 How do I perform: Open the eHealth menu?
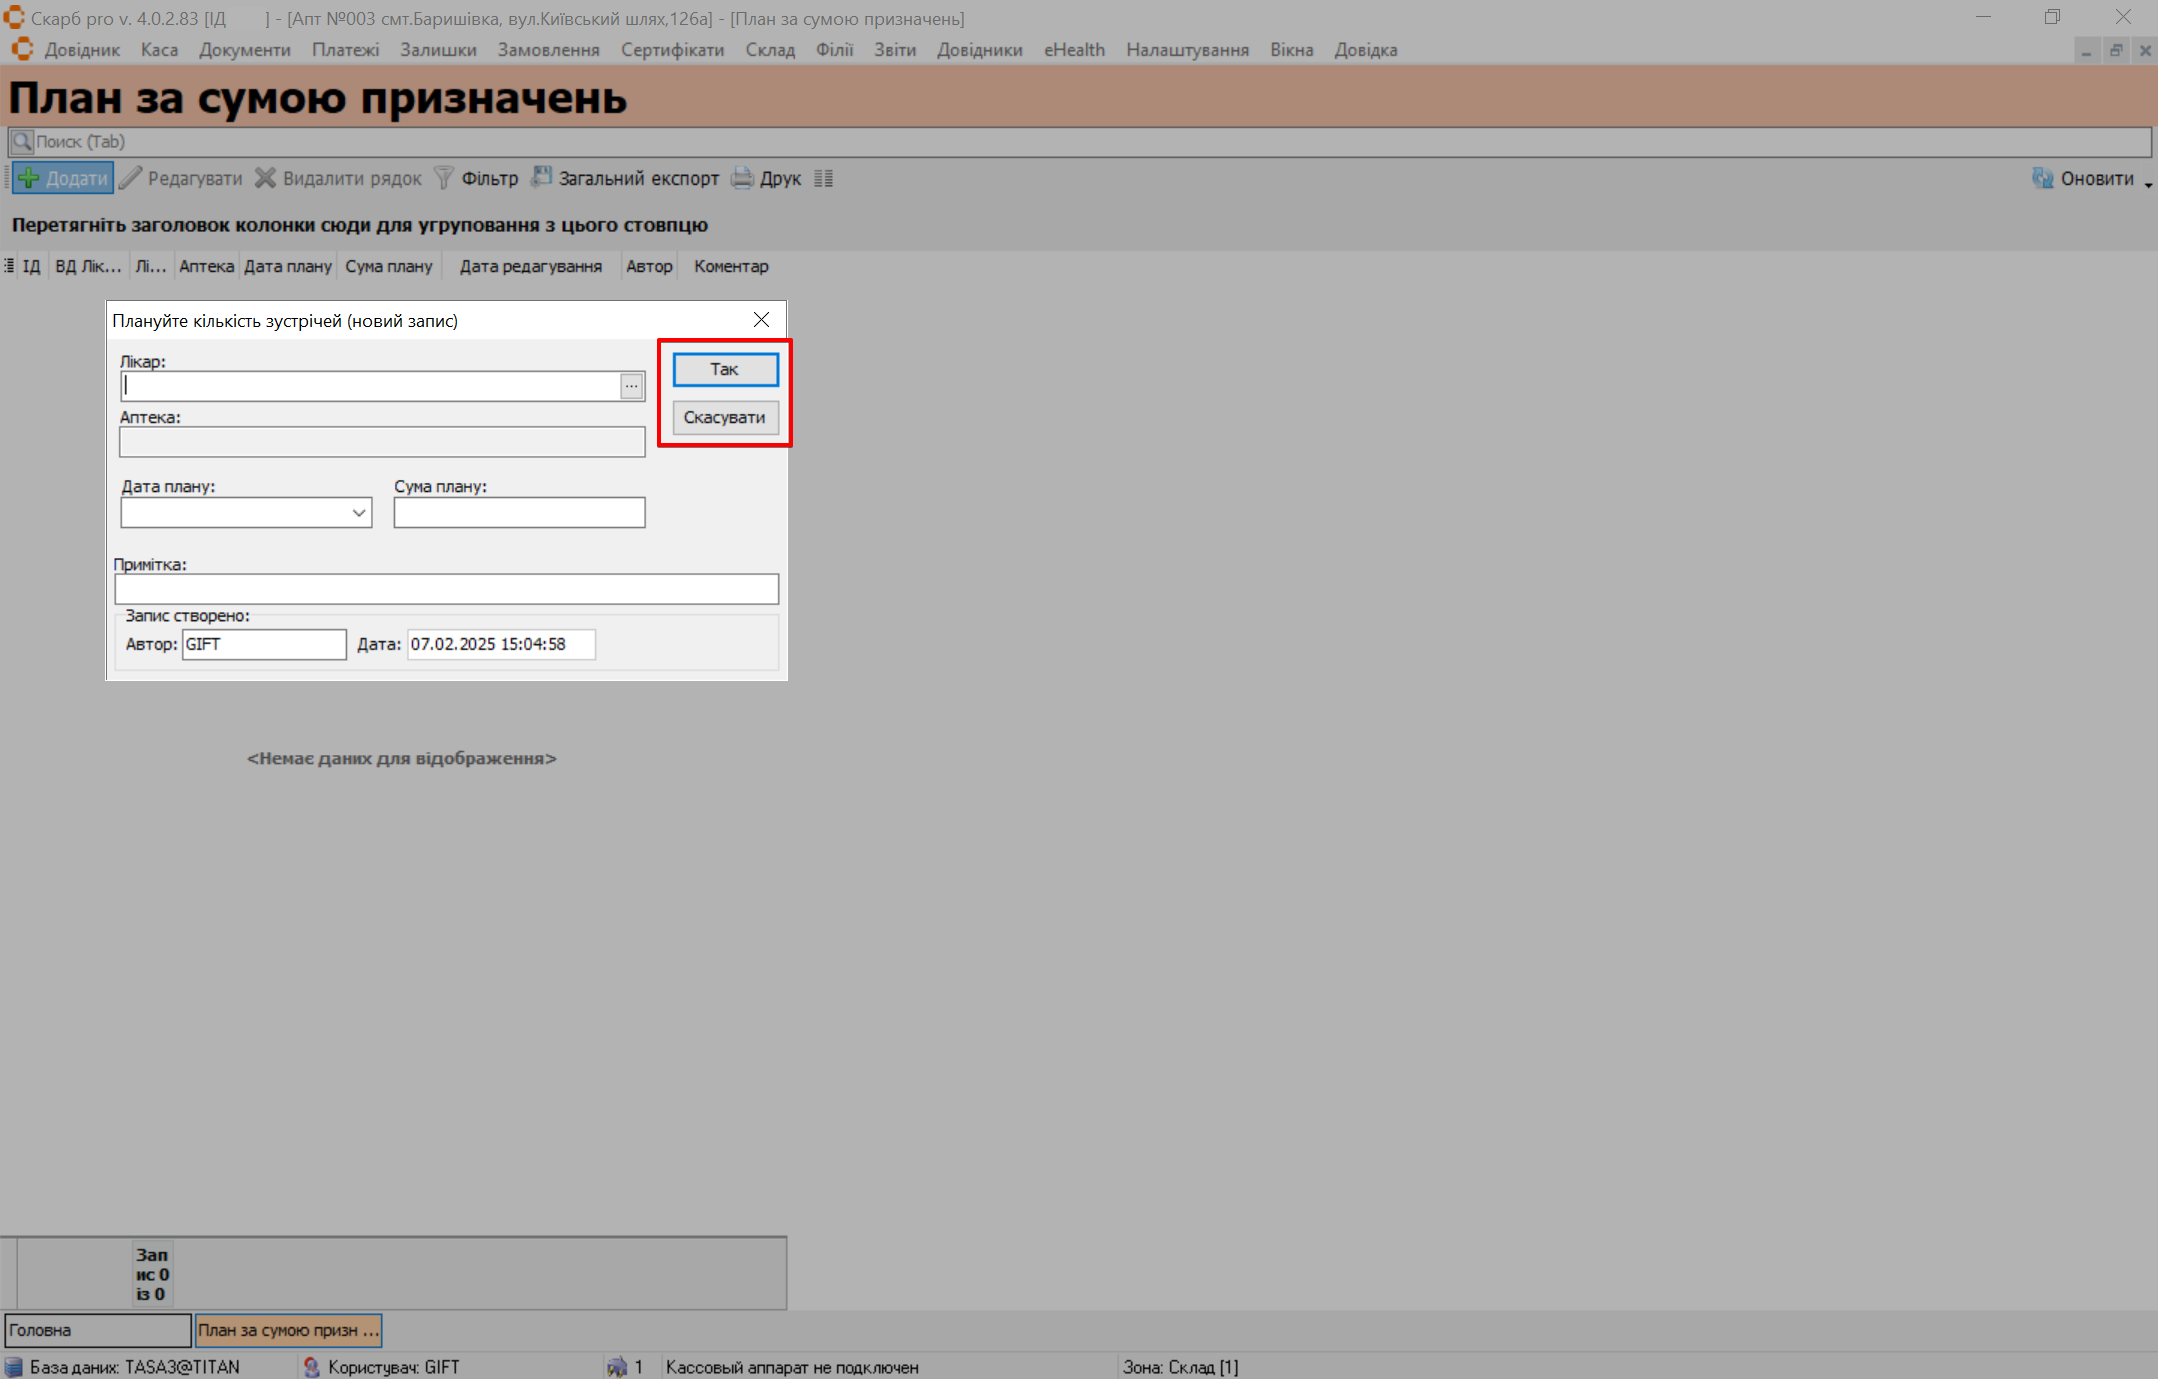[1074, 50]
